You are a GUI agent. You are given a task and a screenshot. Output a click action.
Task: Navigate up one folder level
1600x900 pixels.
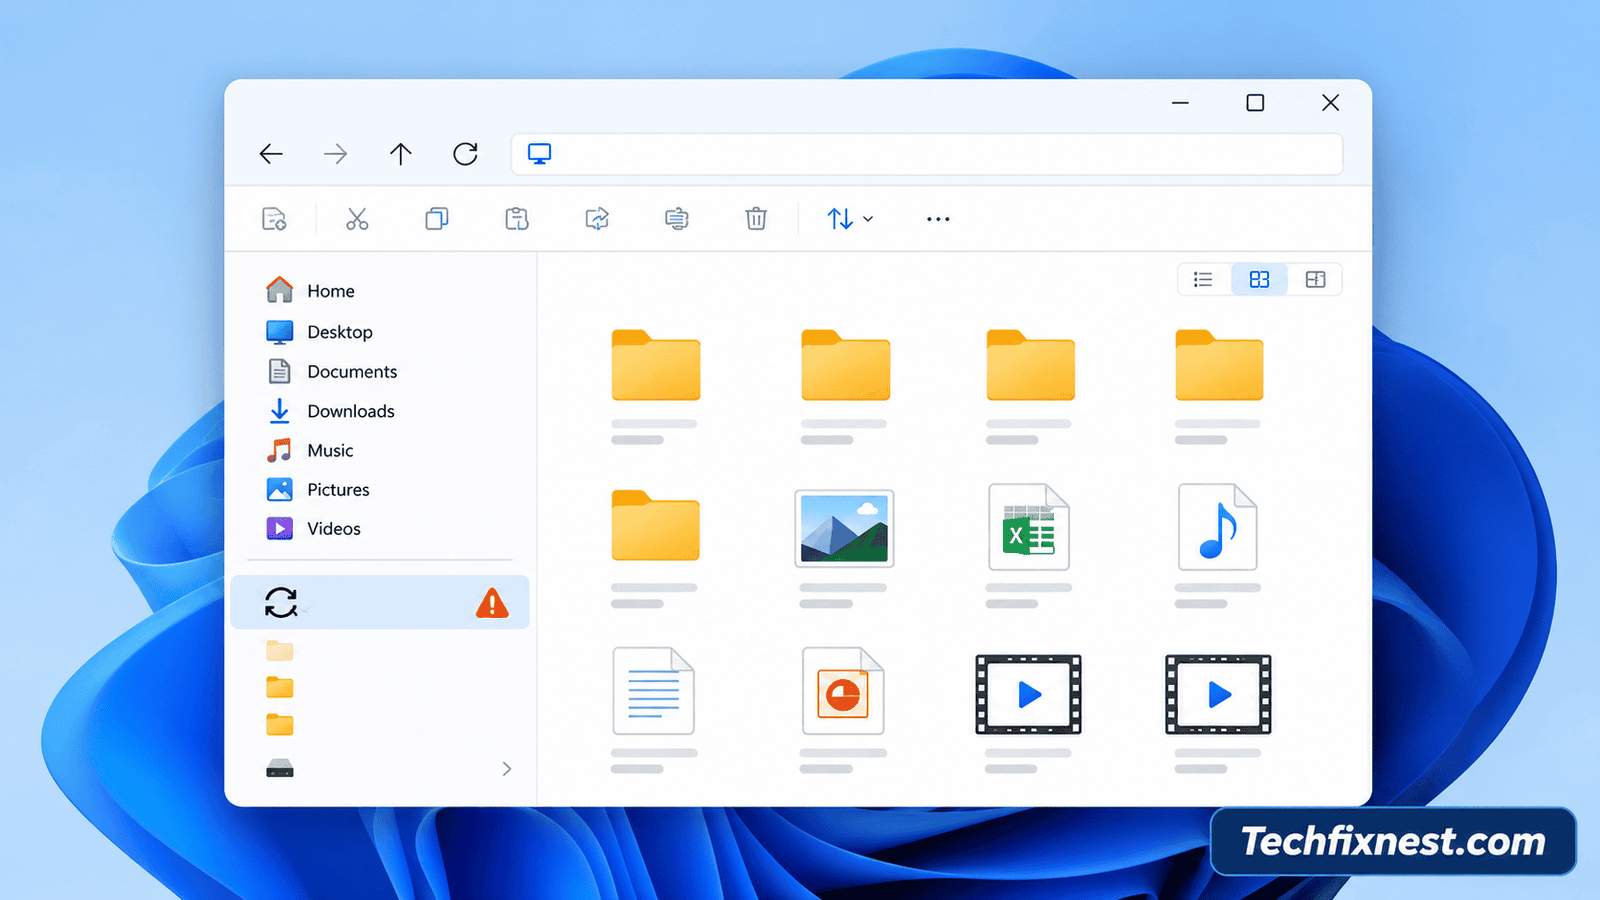(x=401, y=154)
